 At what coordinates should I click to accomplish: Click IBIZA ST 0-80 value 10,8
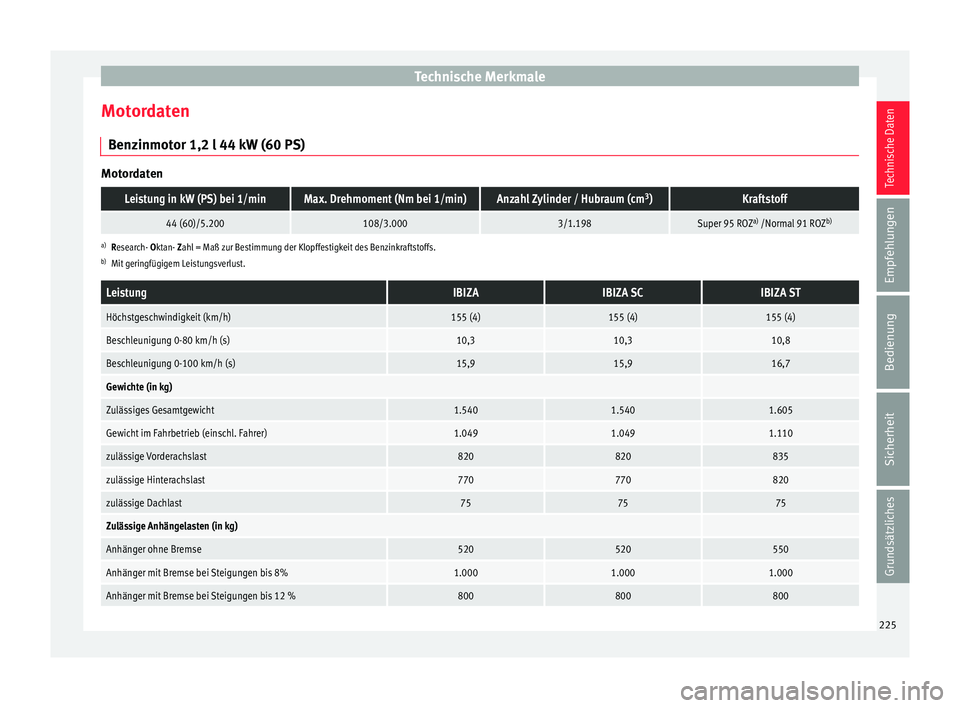pyautogui.click(x=781, y=341)
